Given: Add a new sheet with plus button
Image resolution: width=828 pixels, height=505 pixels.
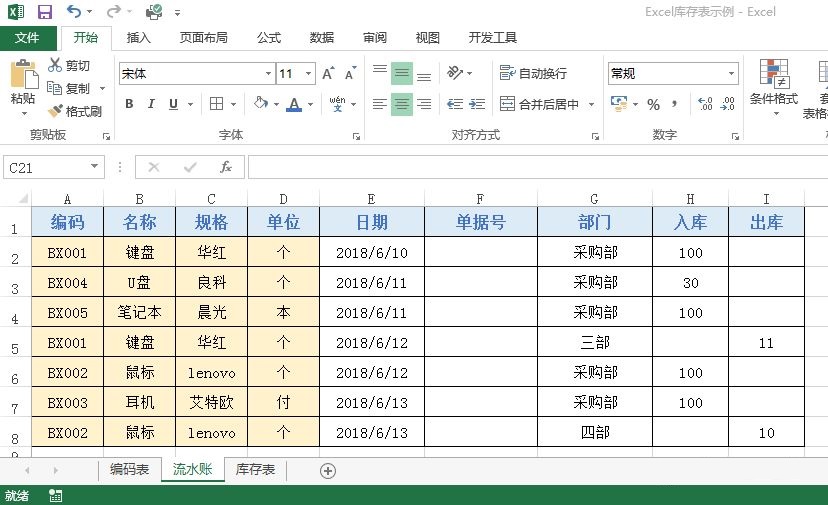Looking at the screenshot, I should click(x=327, y=470).
